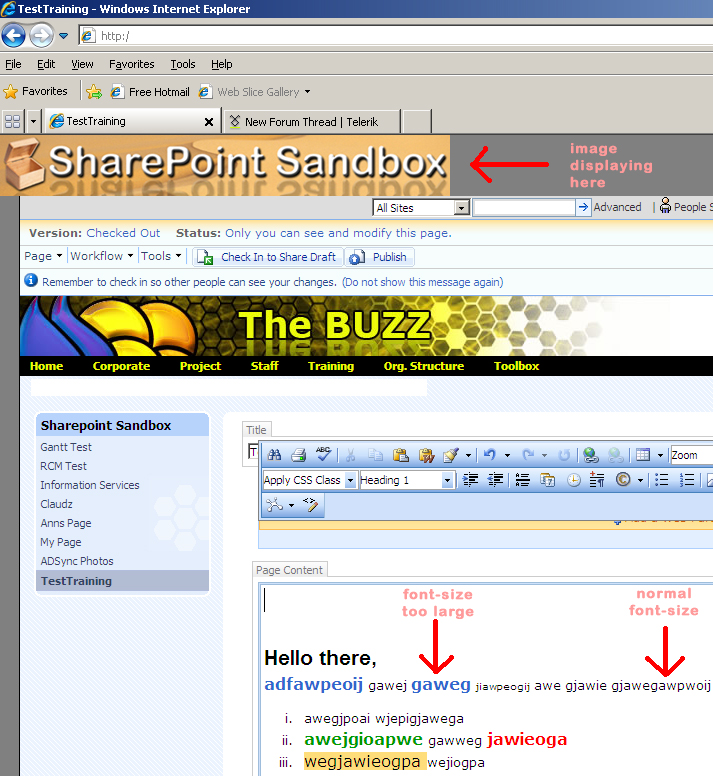
Task: Click the site search text box
Action: pyautogui.click(x=524, y=207)
